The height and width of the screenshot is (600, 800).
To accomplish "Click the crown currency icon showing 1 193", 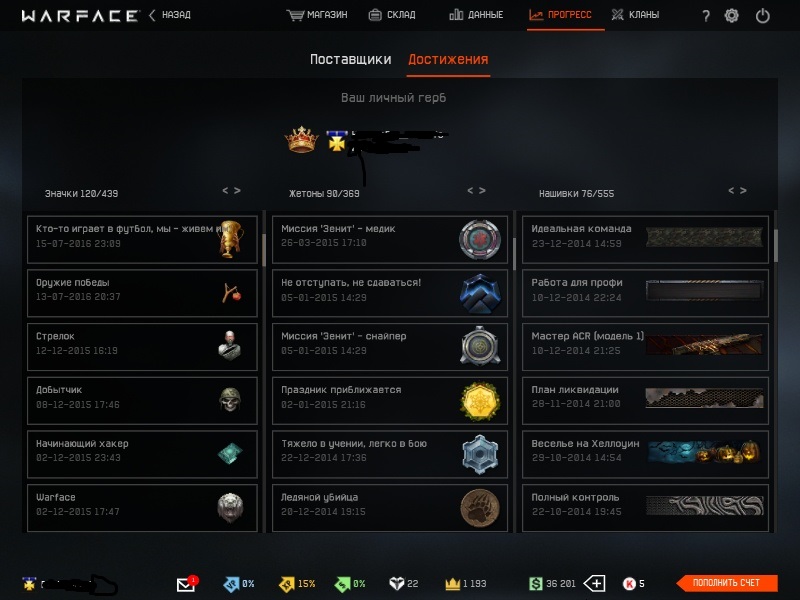I will tap(453, 583).
